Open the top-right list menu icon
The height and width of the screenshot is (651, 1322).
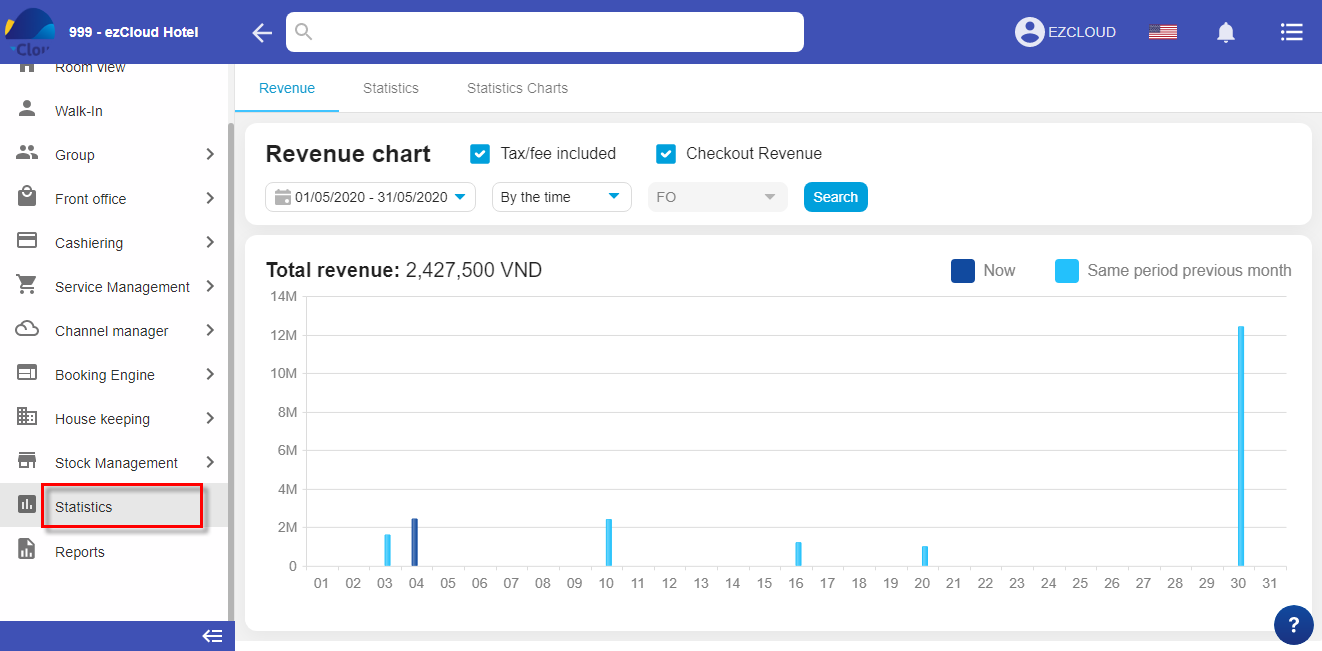[x=1291, y=32]
